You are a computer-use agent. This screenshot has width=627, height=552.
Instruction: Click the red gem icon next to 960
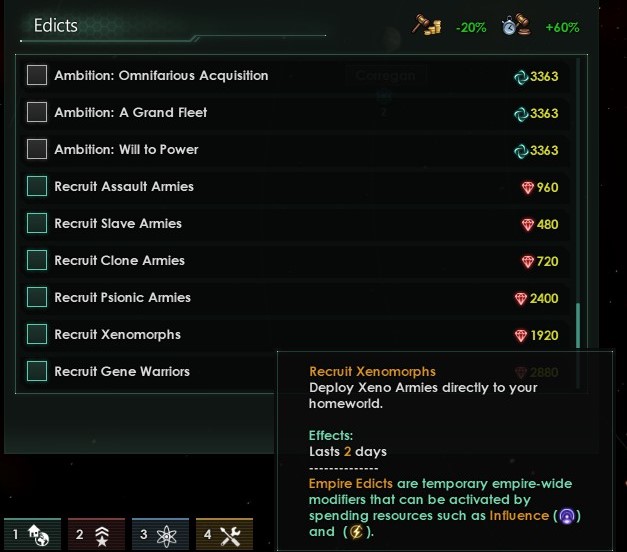[x=527, y=188]
